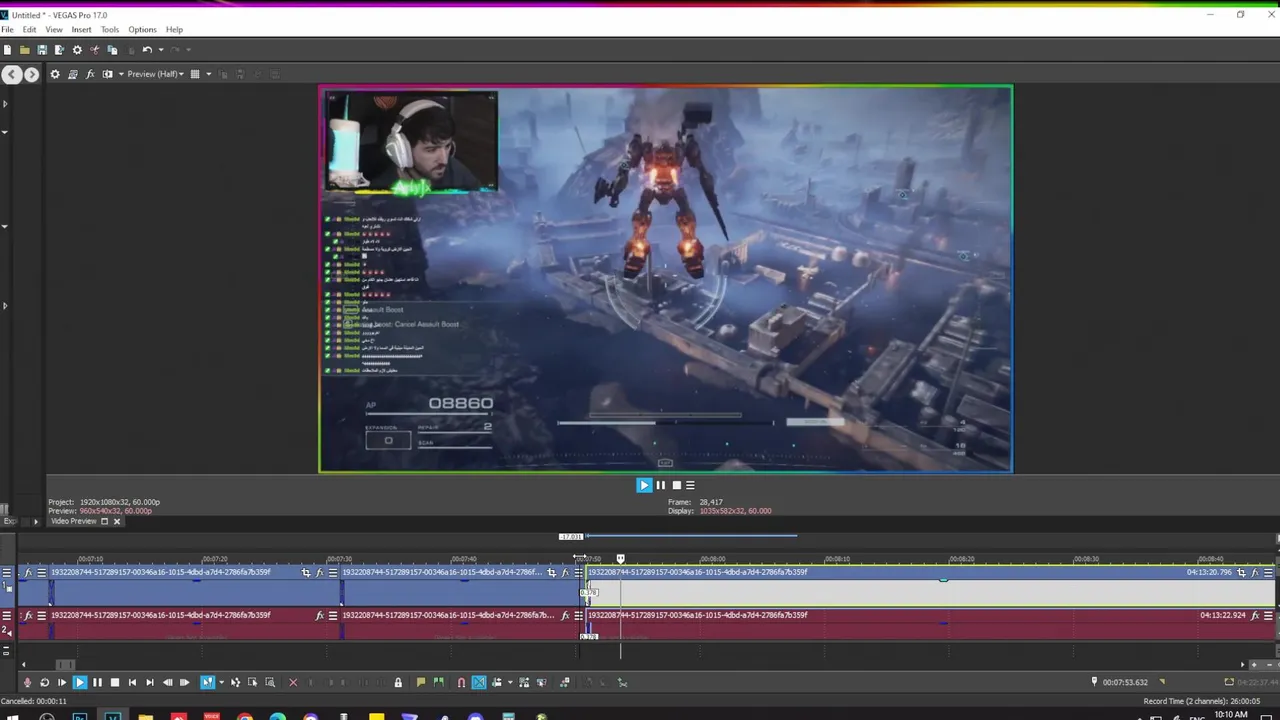
Task: Click the Record microphone icon in transport
Action: [27, 682]
